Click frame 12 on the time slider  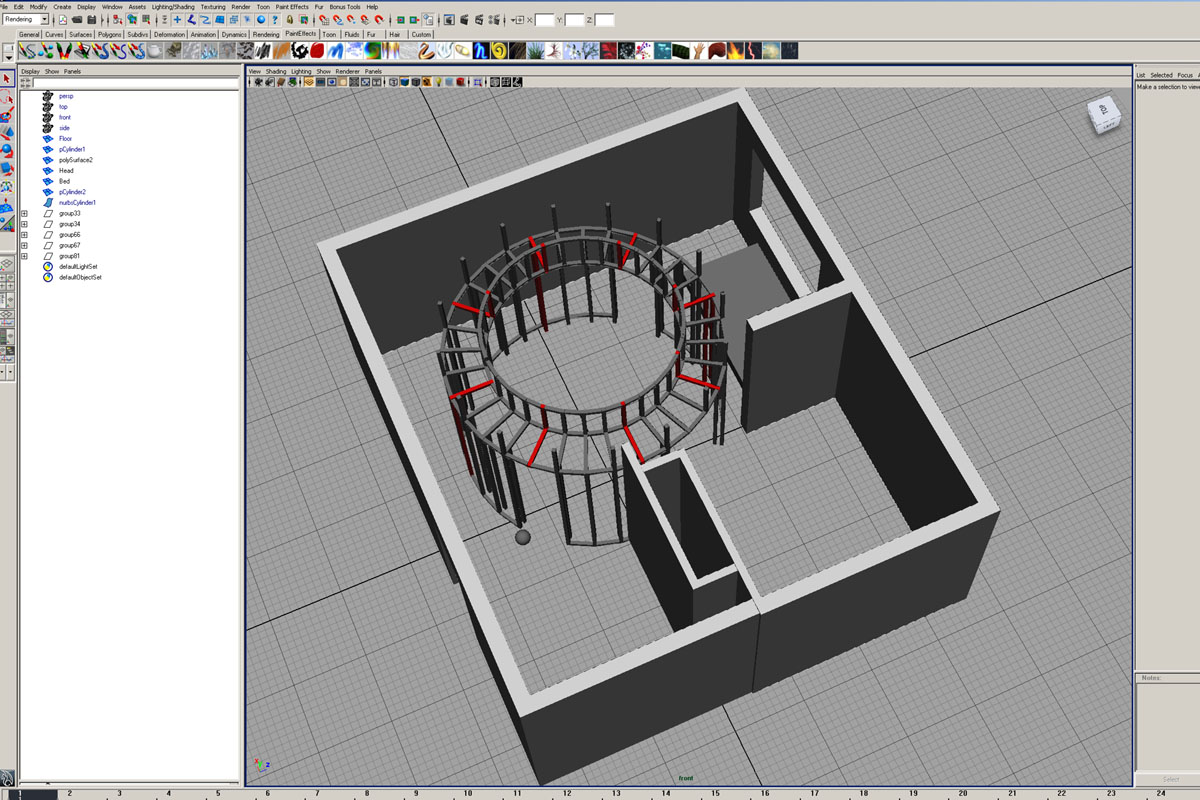pyautogui.click(x=565, y=793)
